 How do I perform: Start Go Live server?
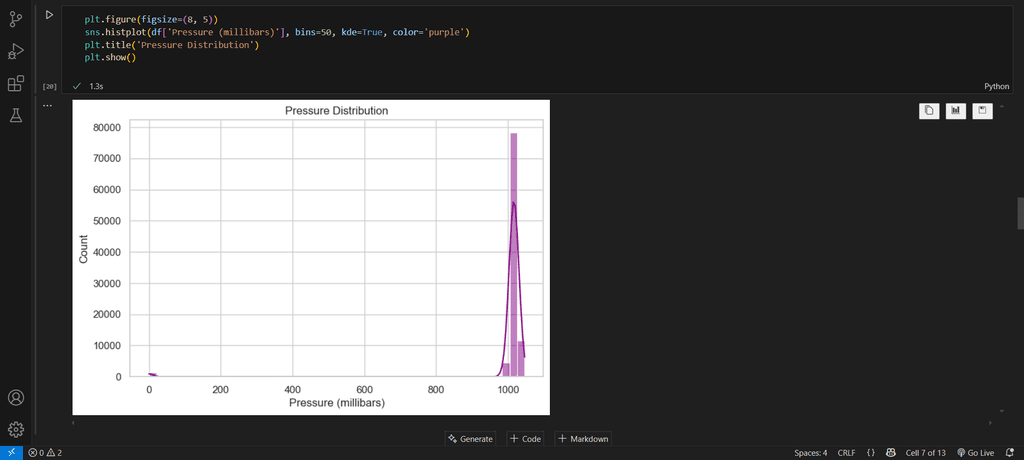(x=976, y=453)
